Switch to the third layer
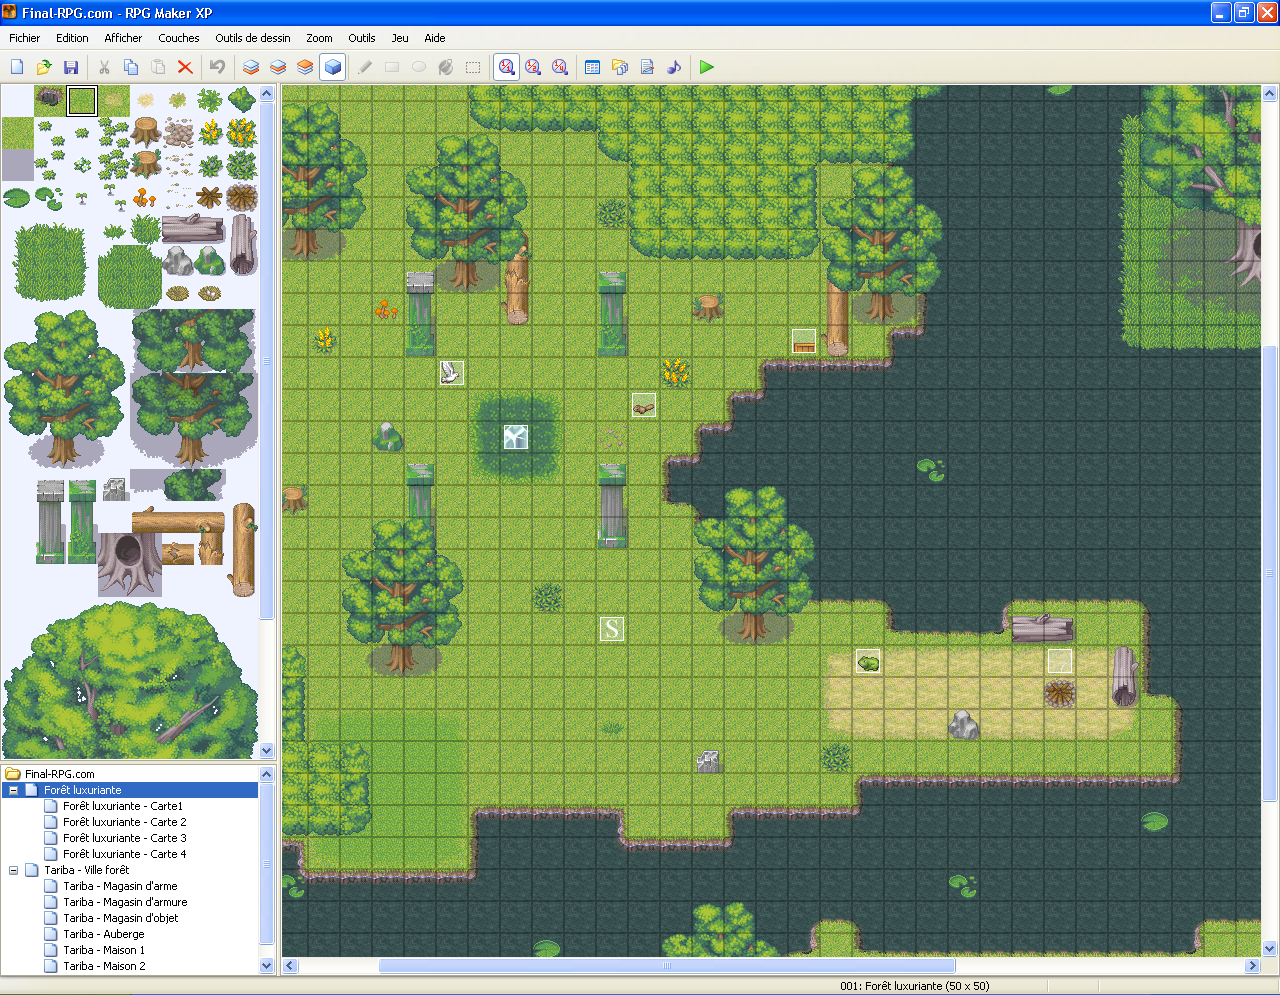This screenshot has height=995, width=1280. [305, 67]
